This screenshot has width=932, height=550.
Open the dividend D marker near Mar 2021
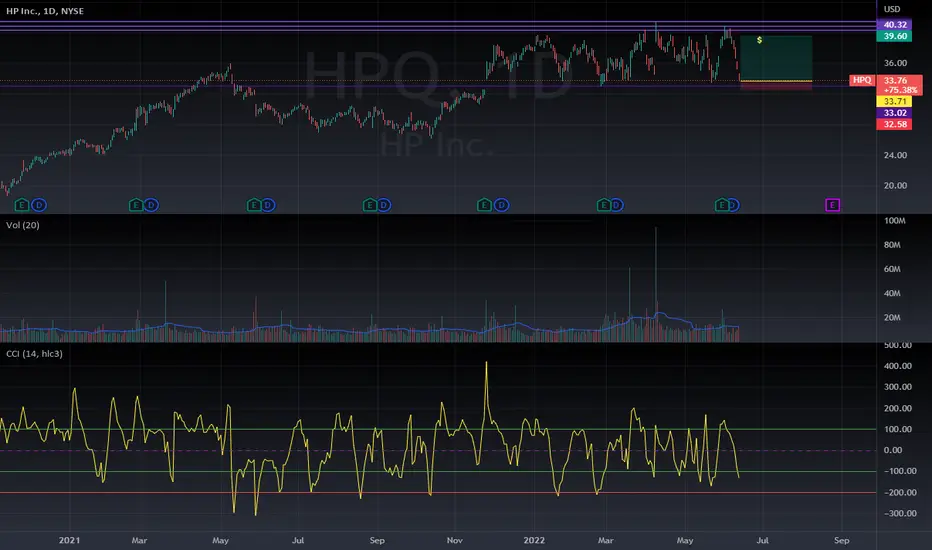click(x=151, y=205)
